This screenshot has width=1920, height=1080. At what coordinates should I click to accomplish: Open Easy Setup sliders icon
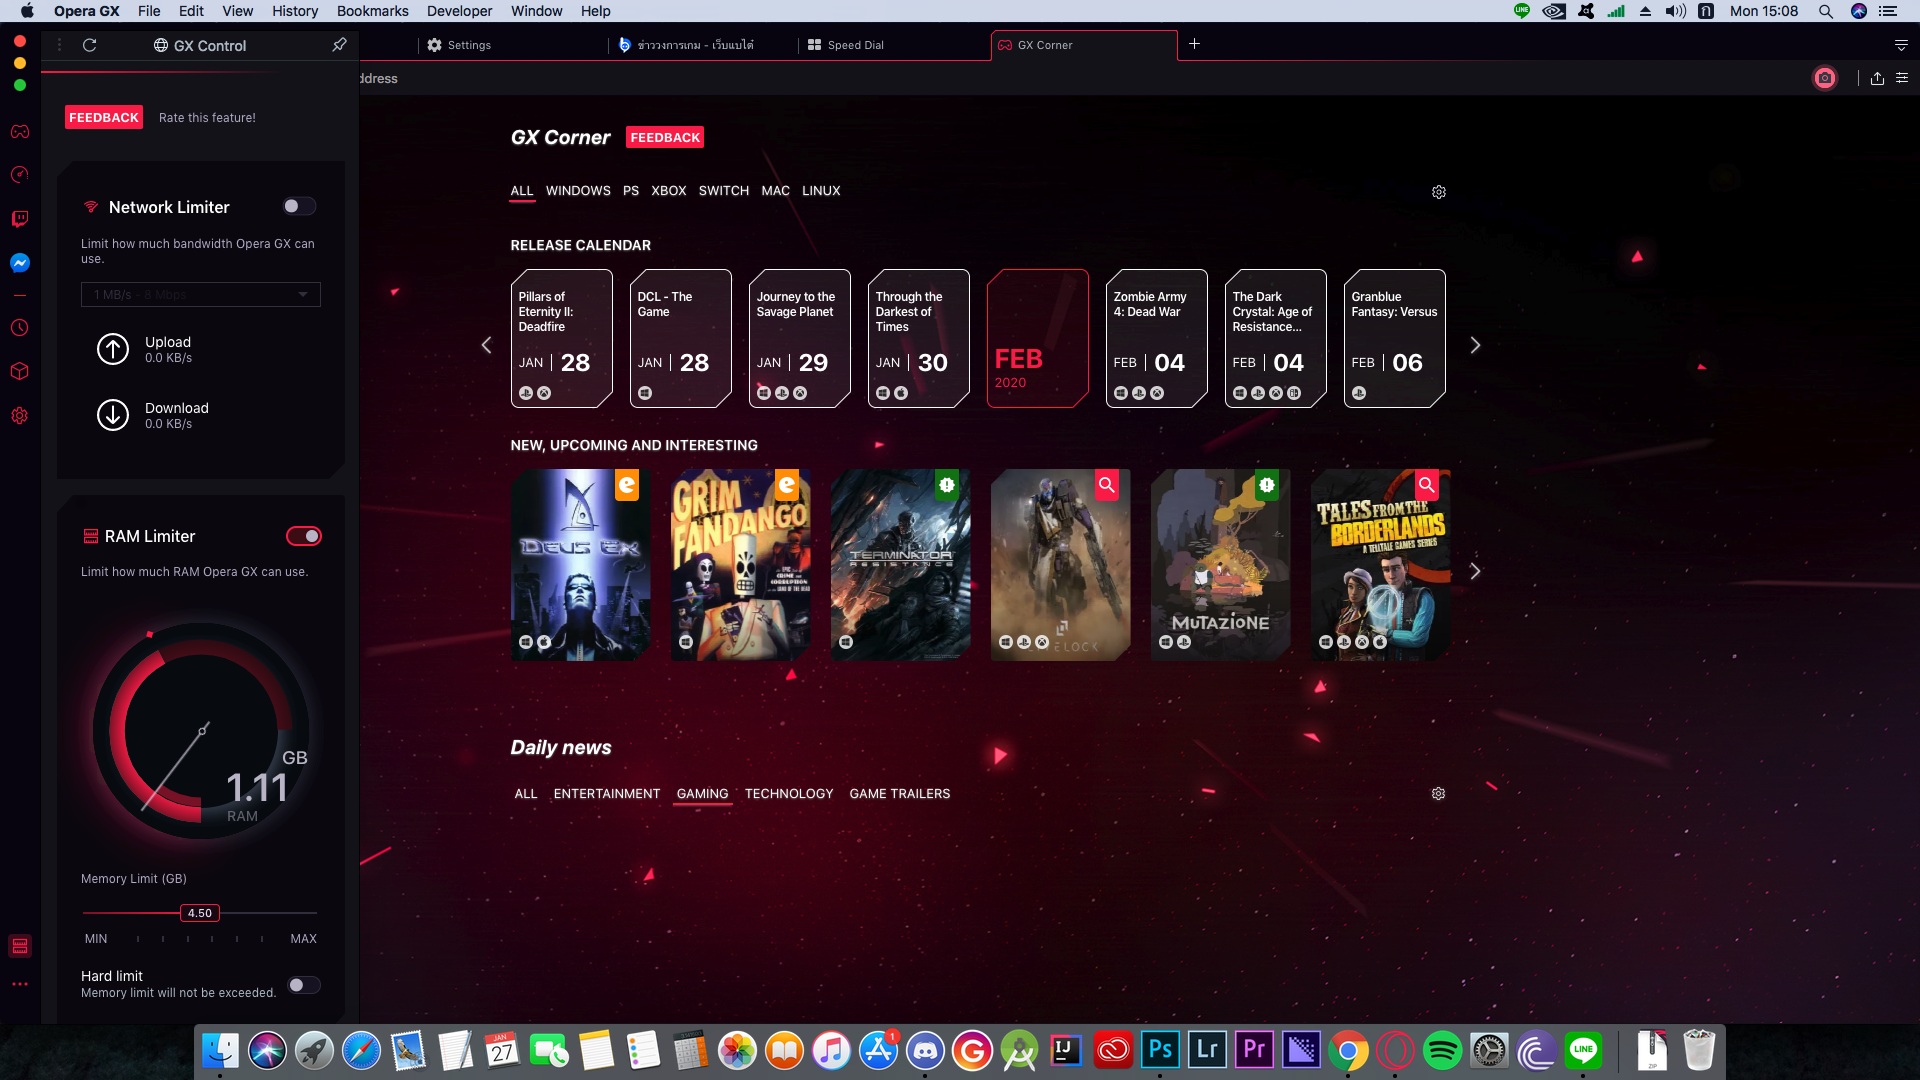point(1902,78)
